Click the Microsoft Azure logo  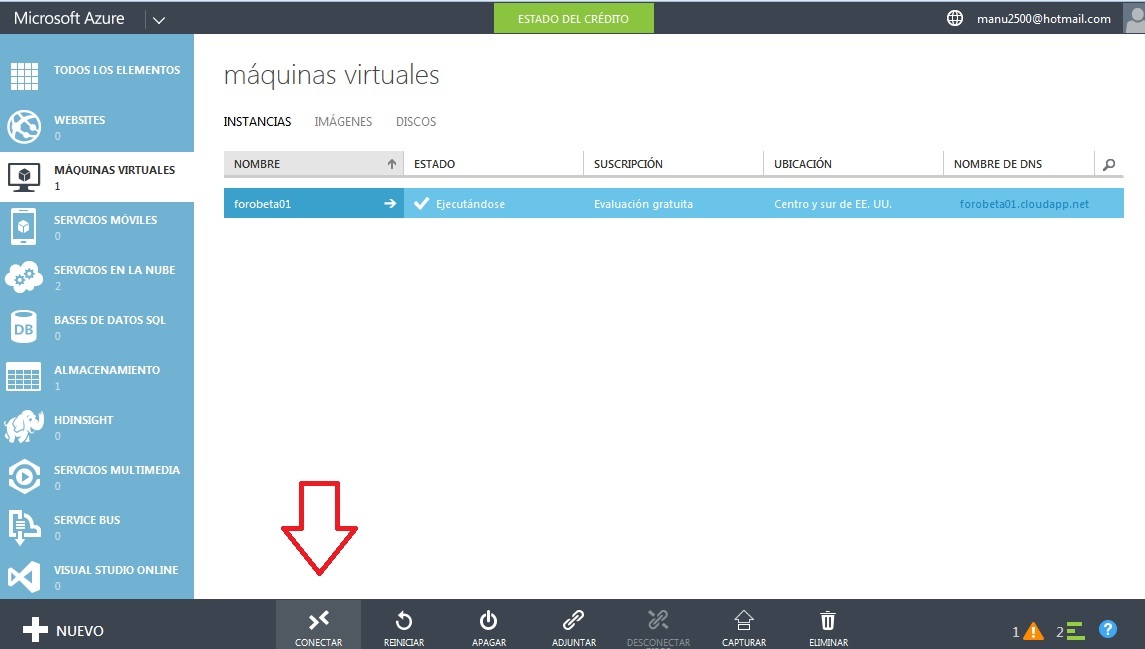(69, 18)
